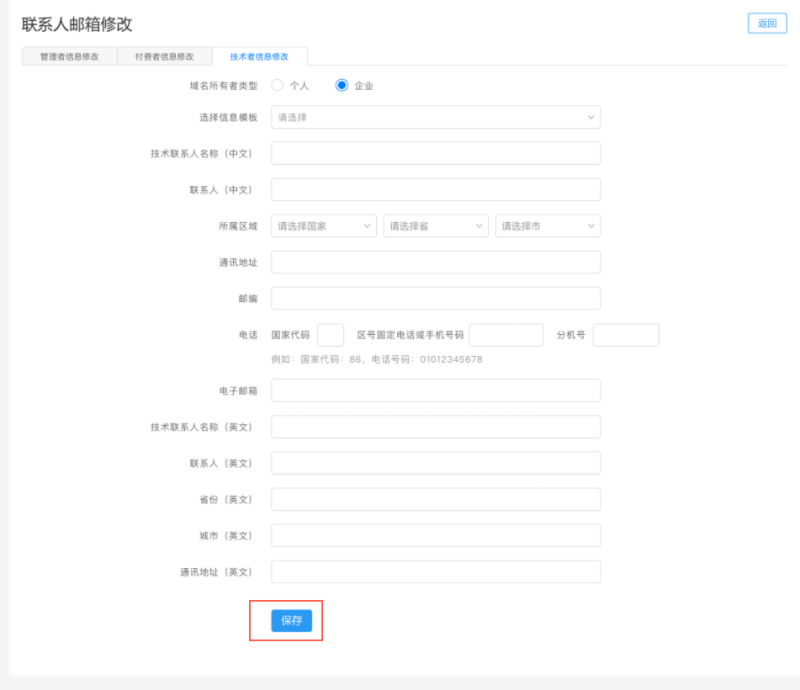
Task: Open the 选择信息模板 dropdown
Action: pyautogui.click(x=435, y=117)
